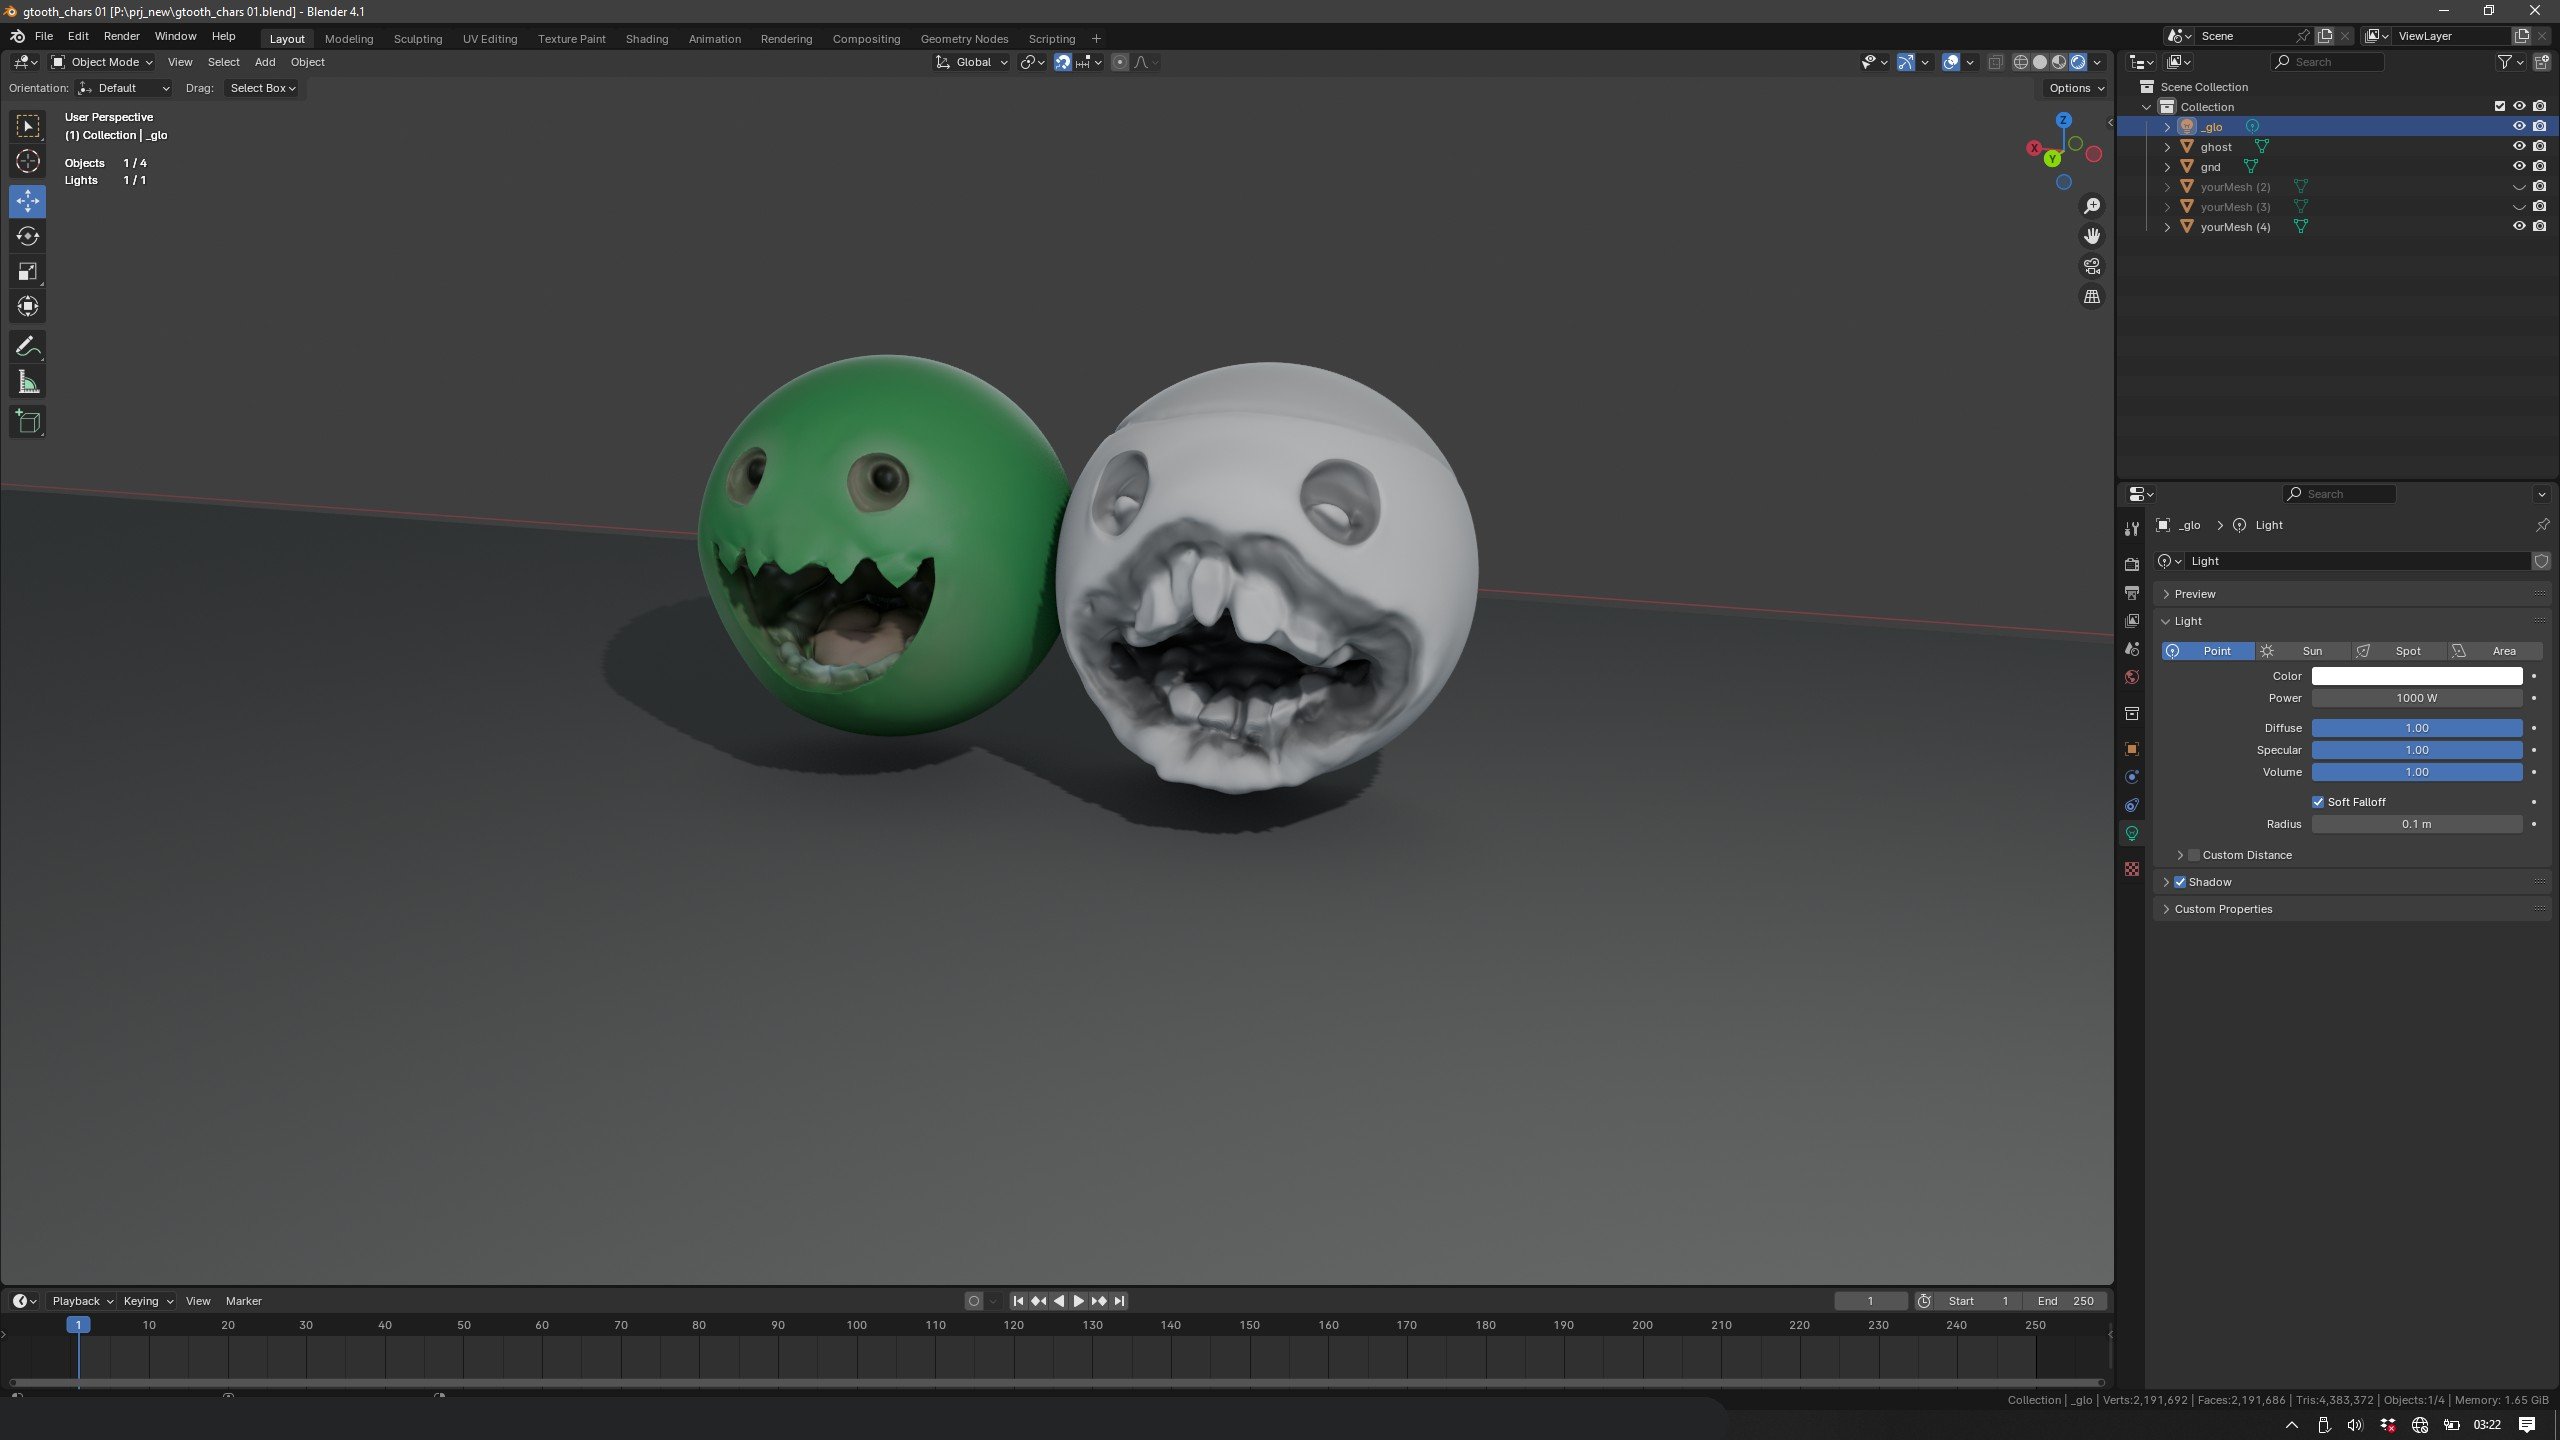Click the Diffuse value slider
Screen dimensions: 2560x1440
tap(2416, 727)
